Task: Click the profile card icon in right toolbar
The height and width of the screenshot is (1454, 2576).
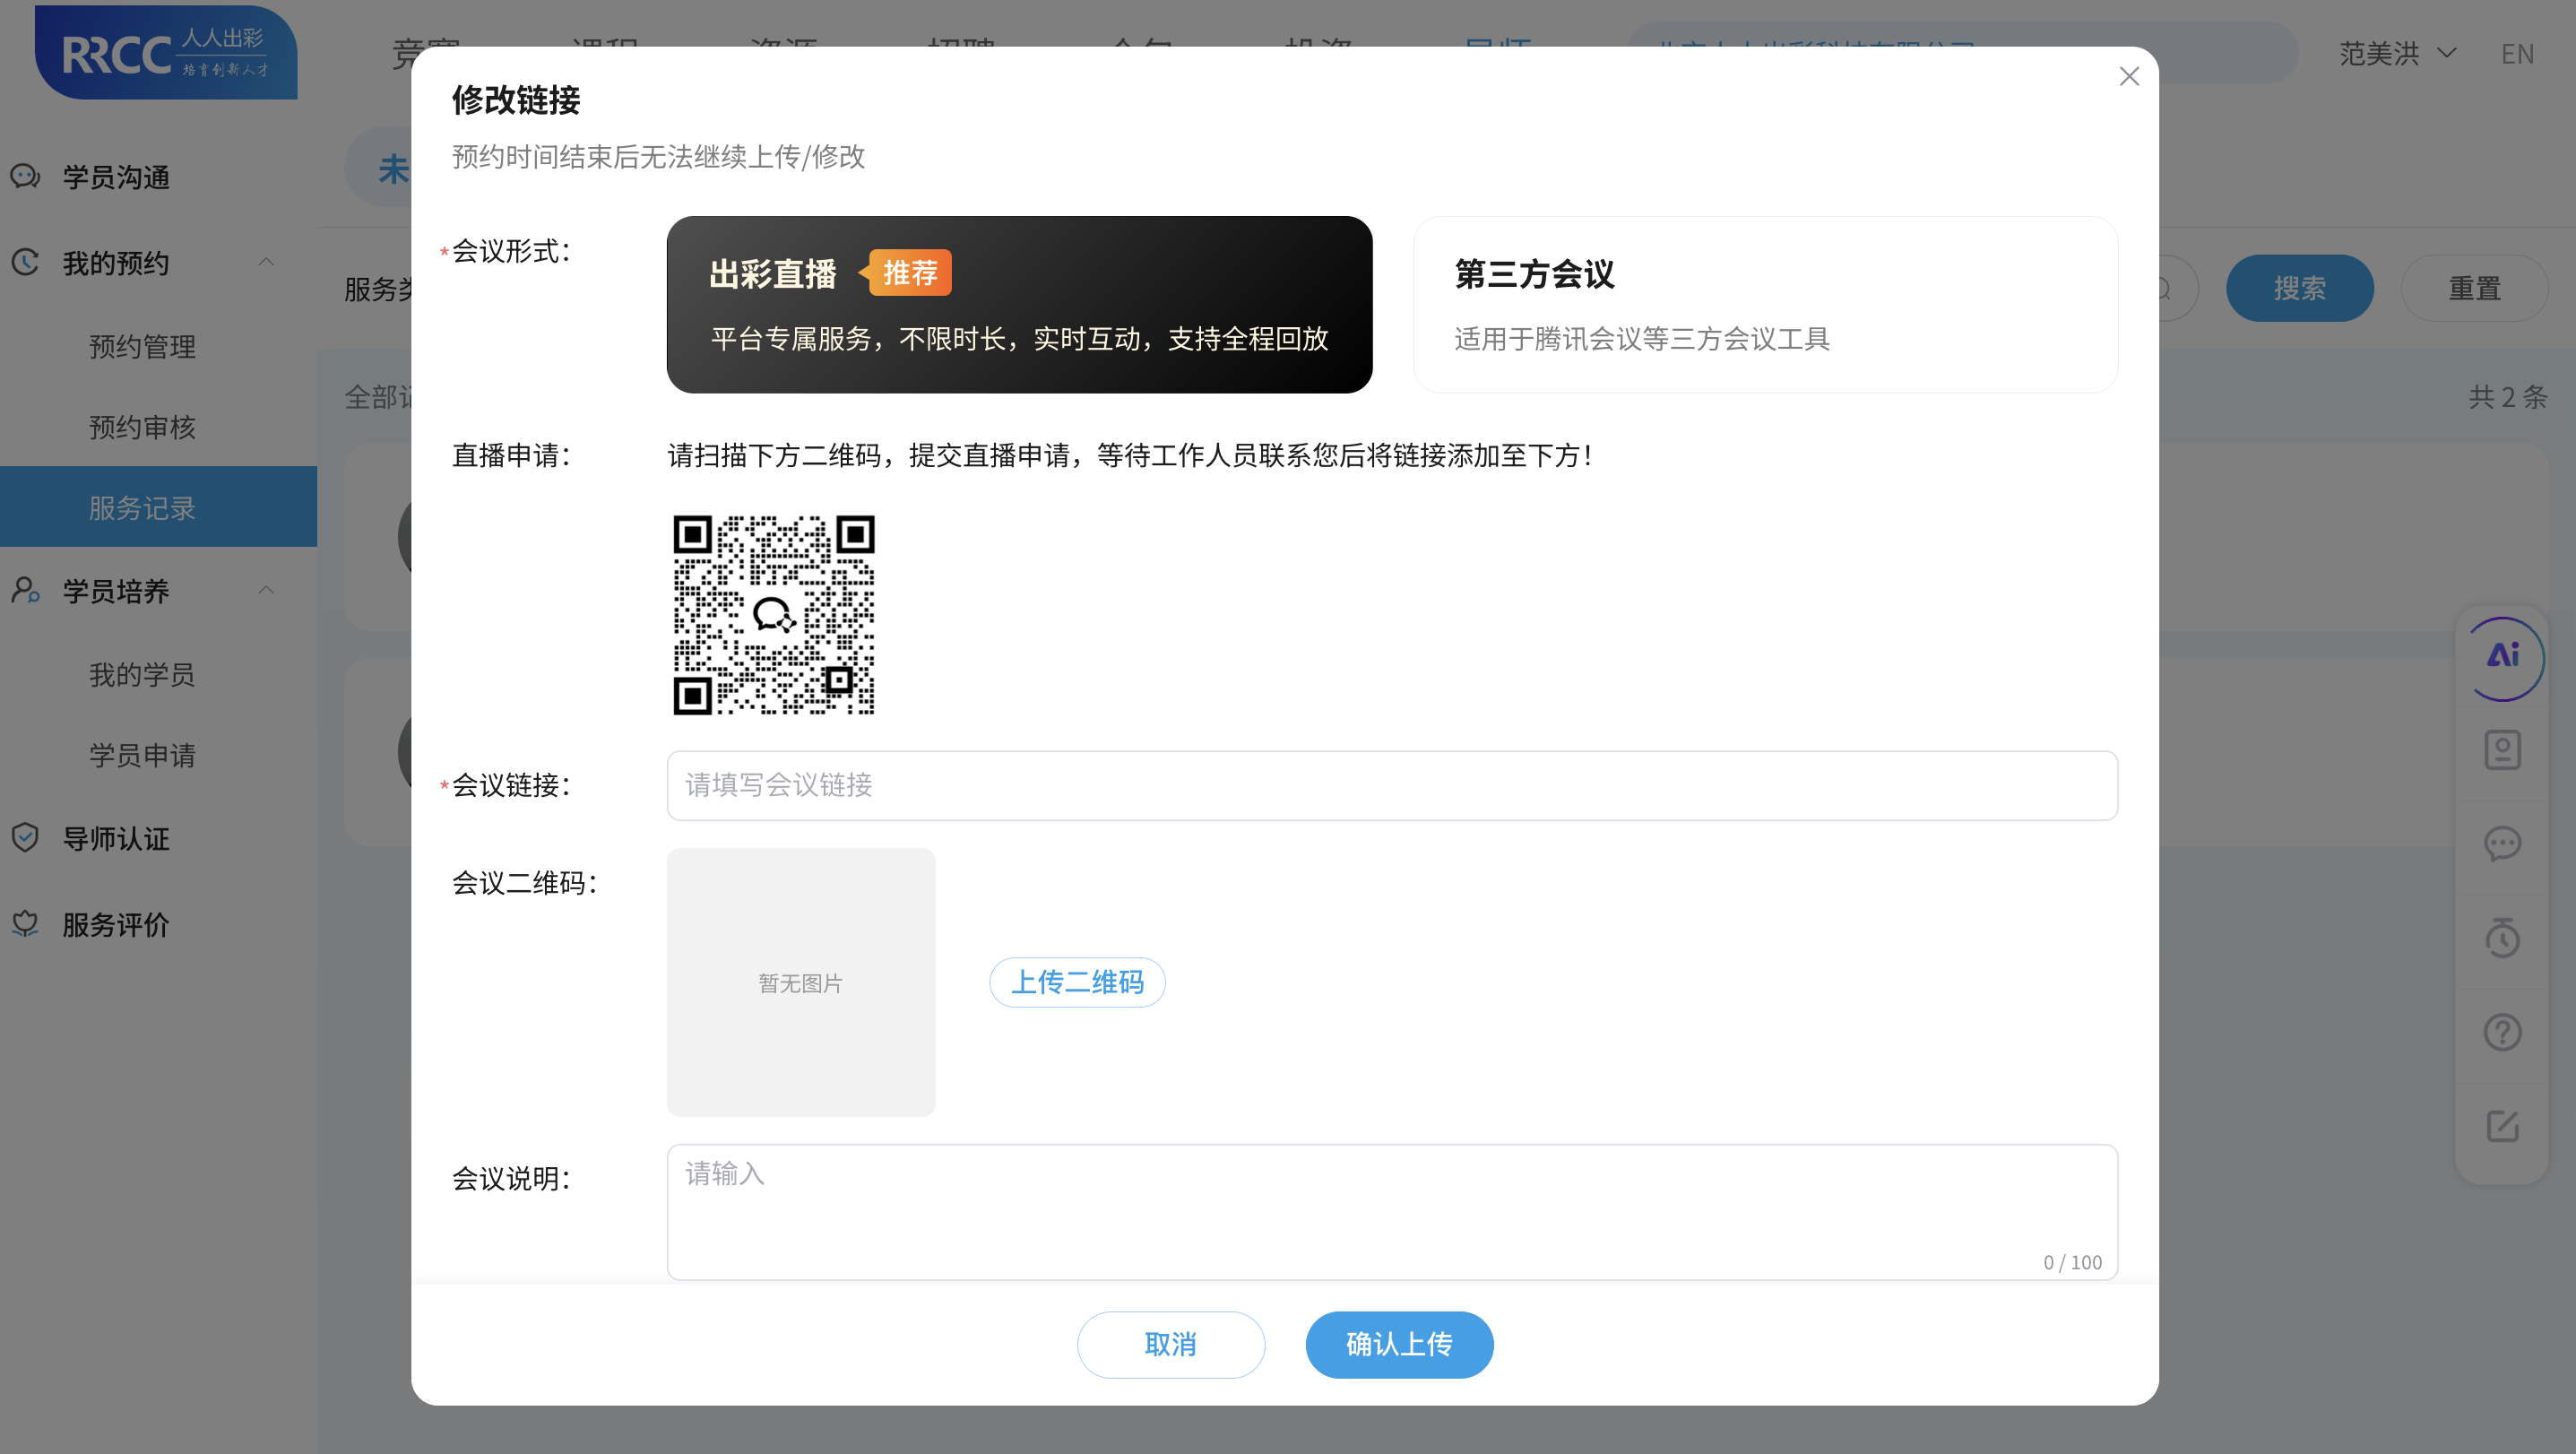Action: (x=2502, y=750)
